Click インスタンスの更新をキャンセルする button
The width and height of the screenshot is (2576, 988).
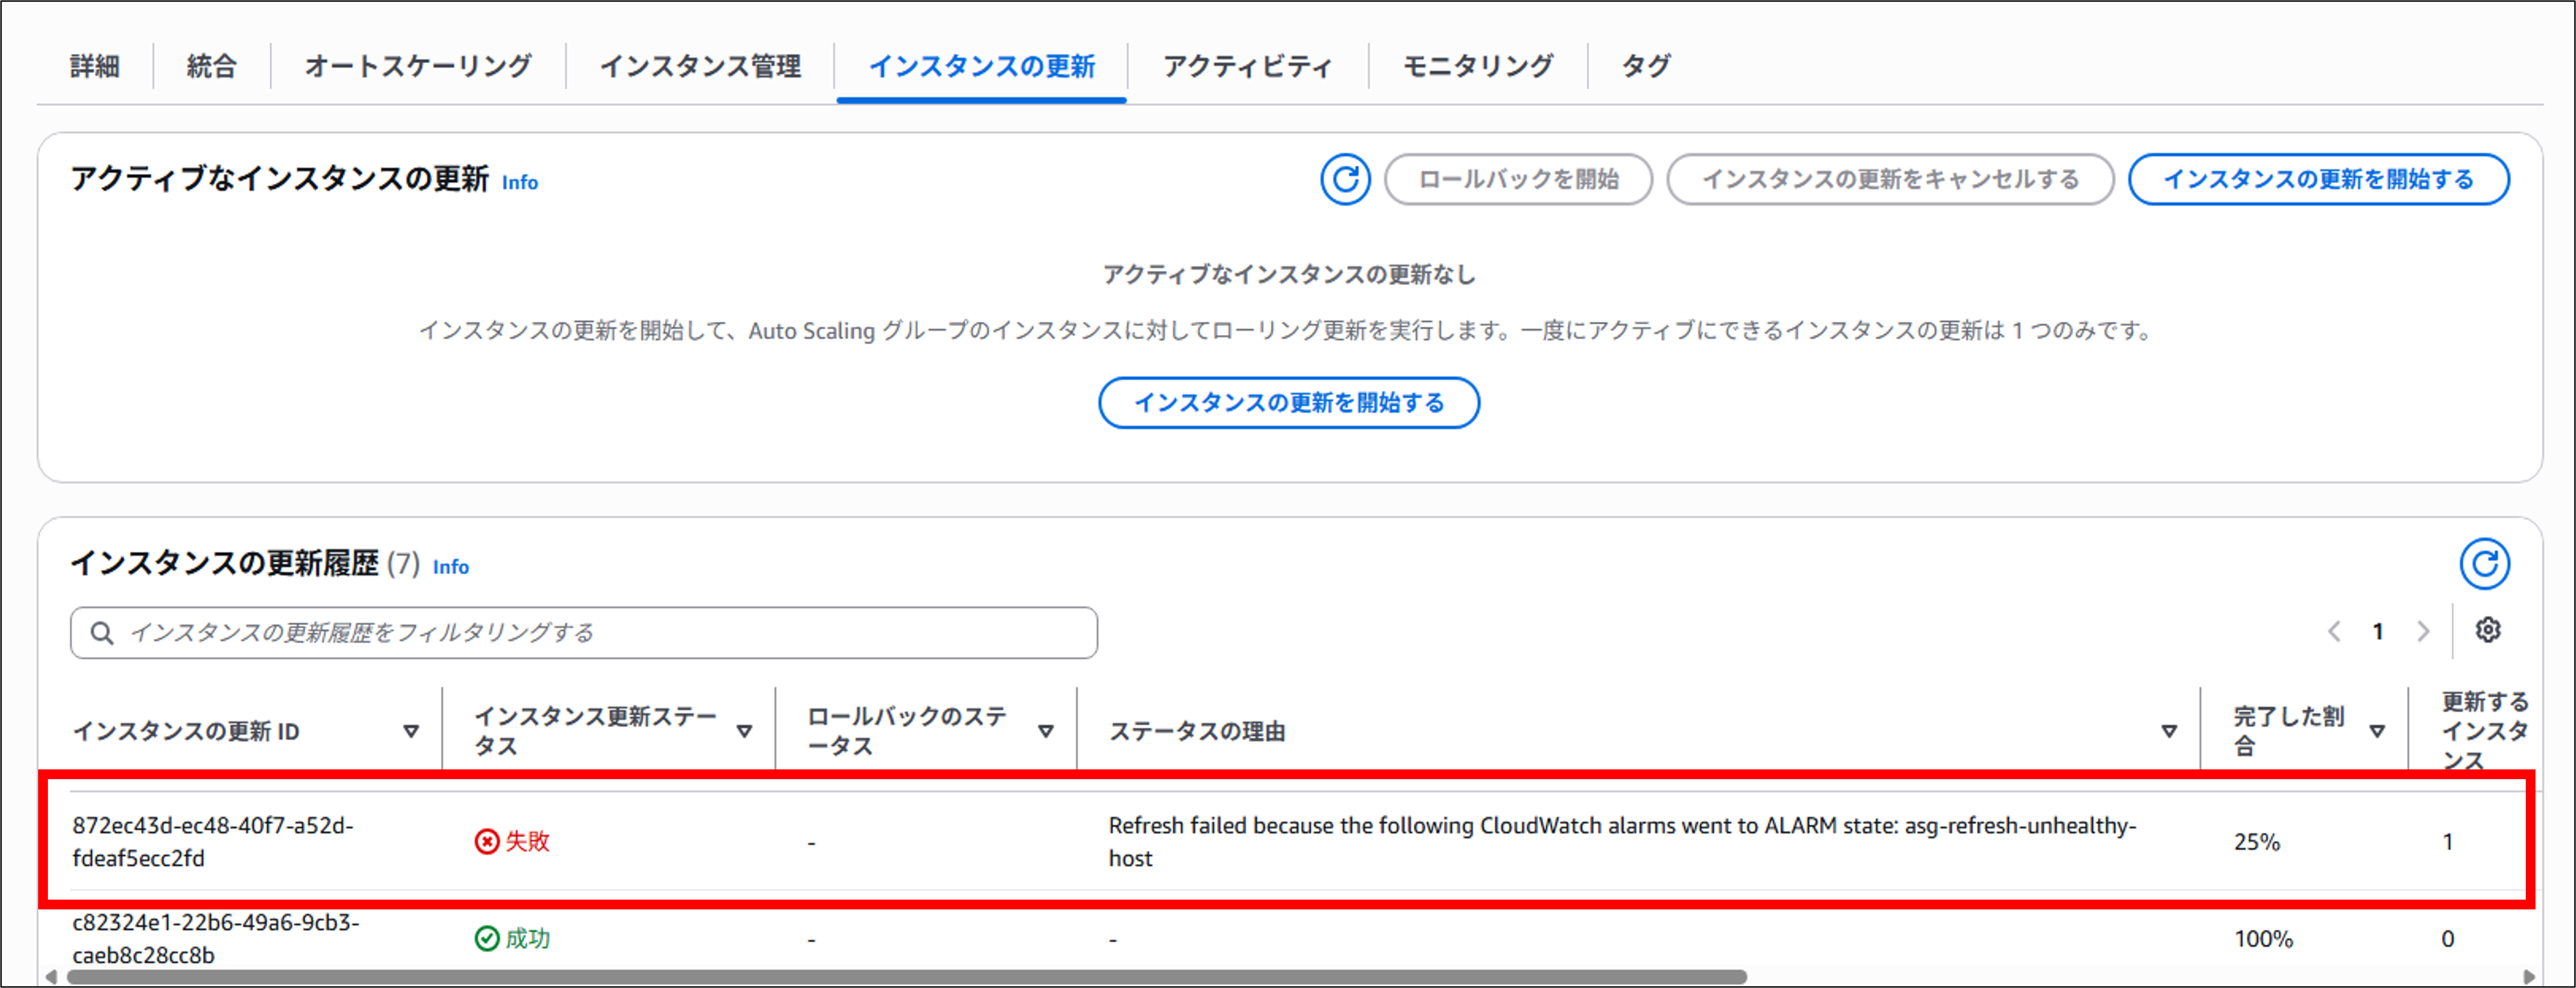(1890, 179)
